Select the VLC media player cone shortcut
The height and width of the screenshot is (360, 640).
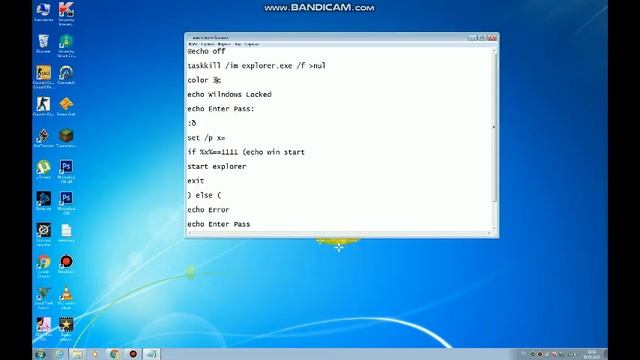tap(66, 297)
